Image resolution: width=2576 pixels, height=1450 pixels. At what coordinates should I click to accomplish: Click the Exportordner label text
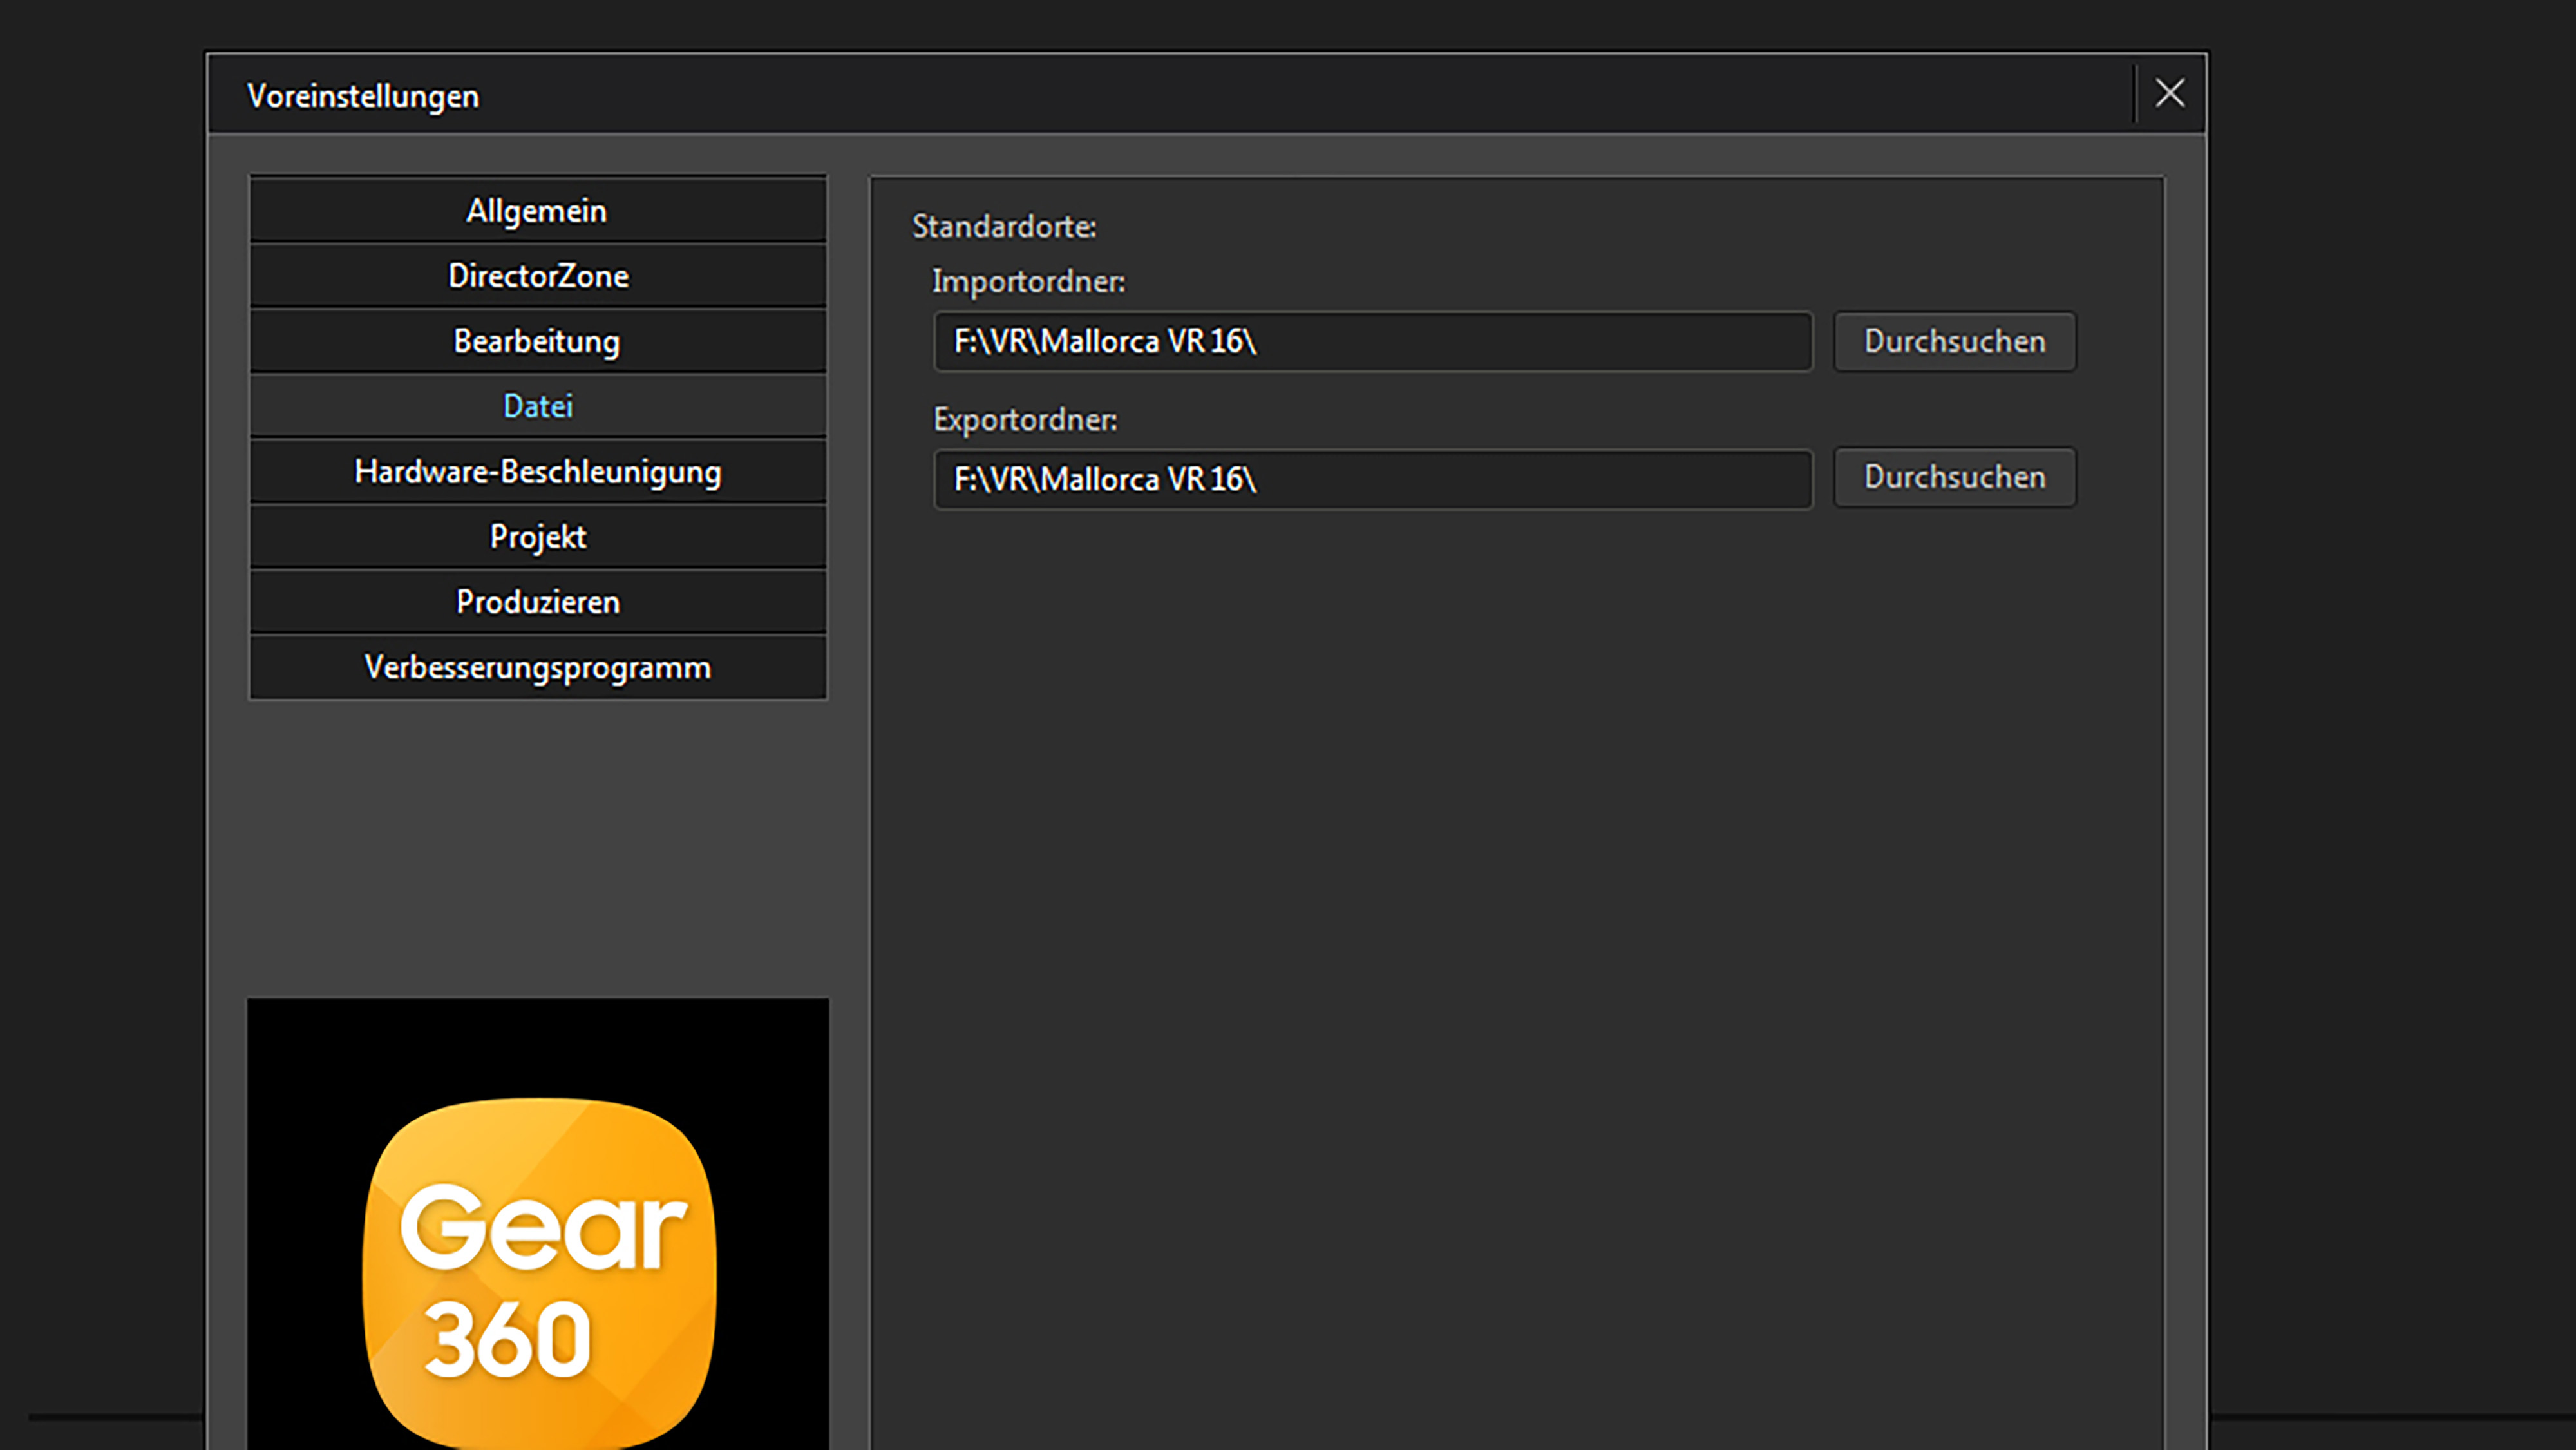point(1024,420)
